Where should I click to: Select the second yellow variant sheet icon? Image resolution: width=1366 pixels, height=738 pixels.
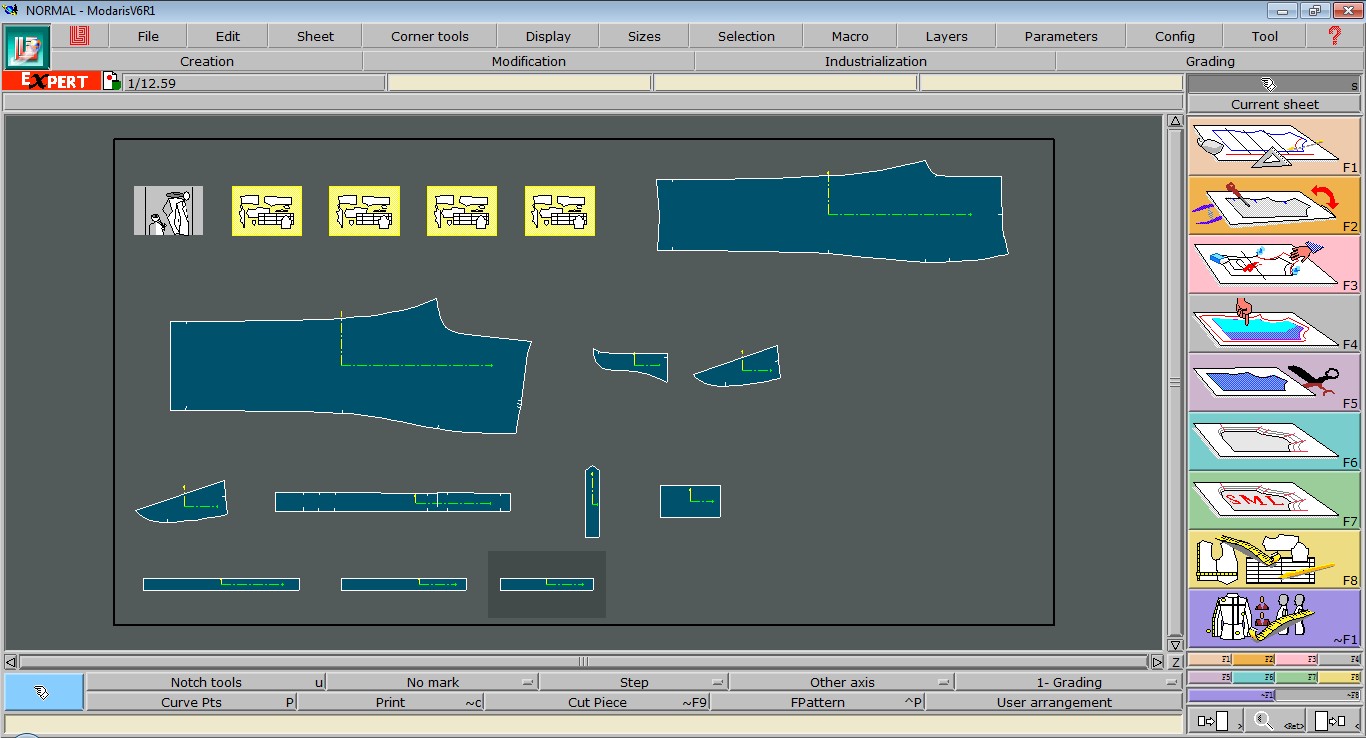(364, 211)
